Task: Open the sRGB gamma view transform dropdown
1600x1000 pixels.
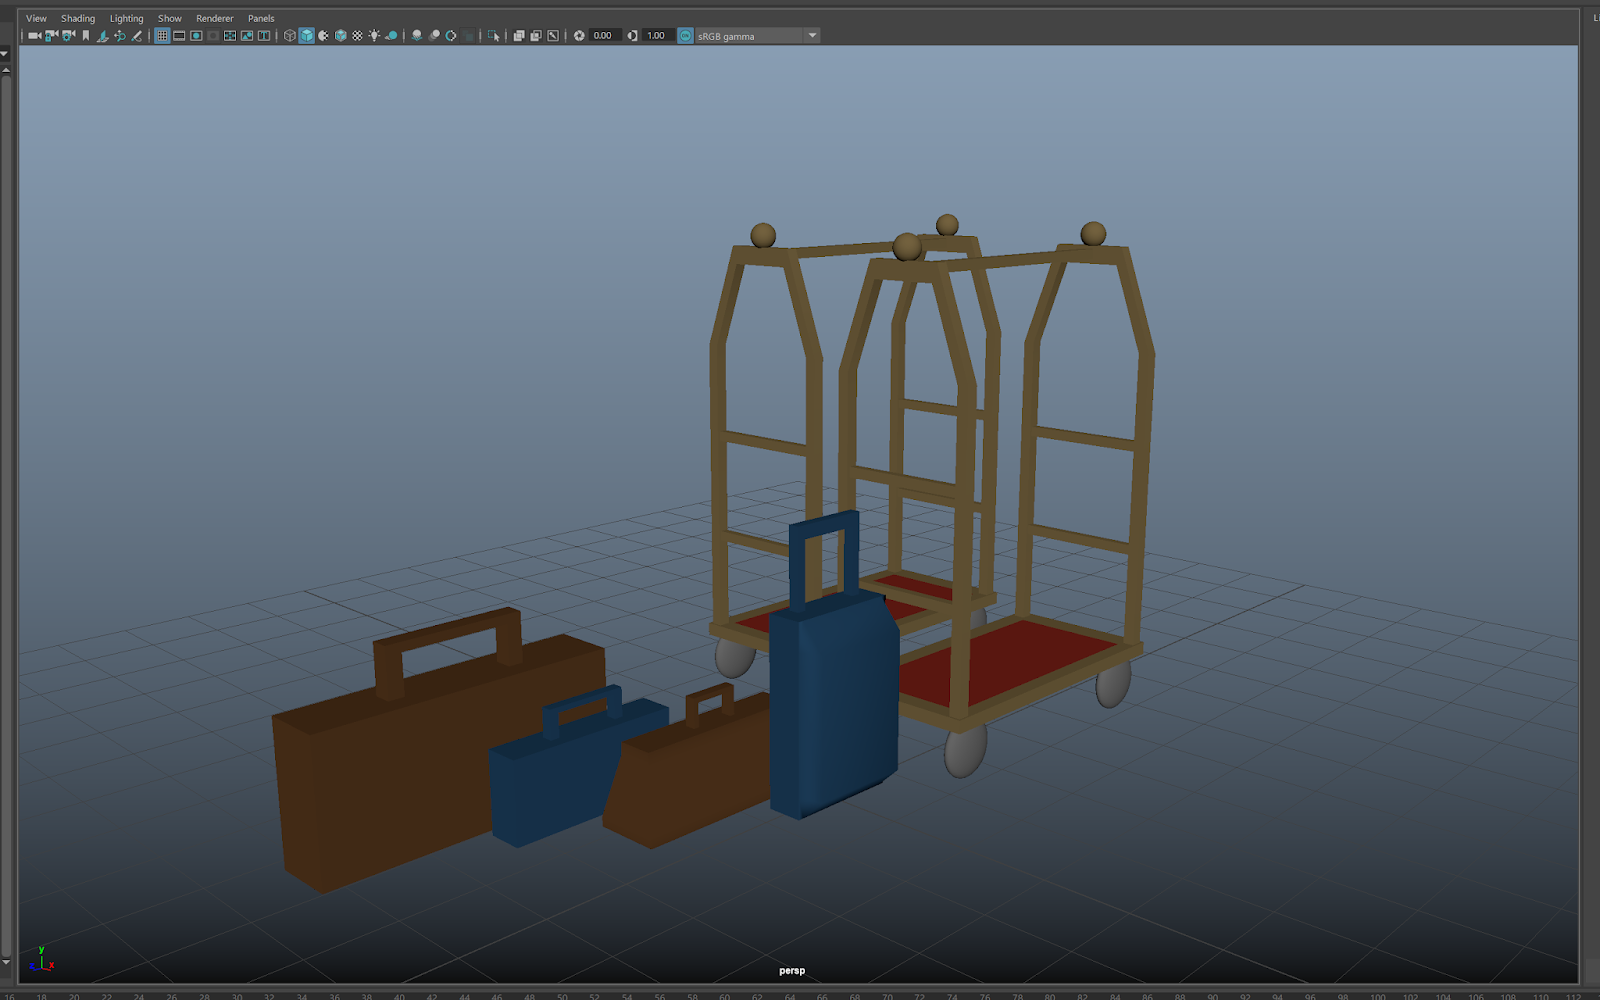Action: click(757, 36)
